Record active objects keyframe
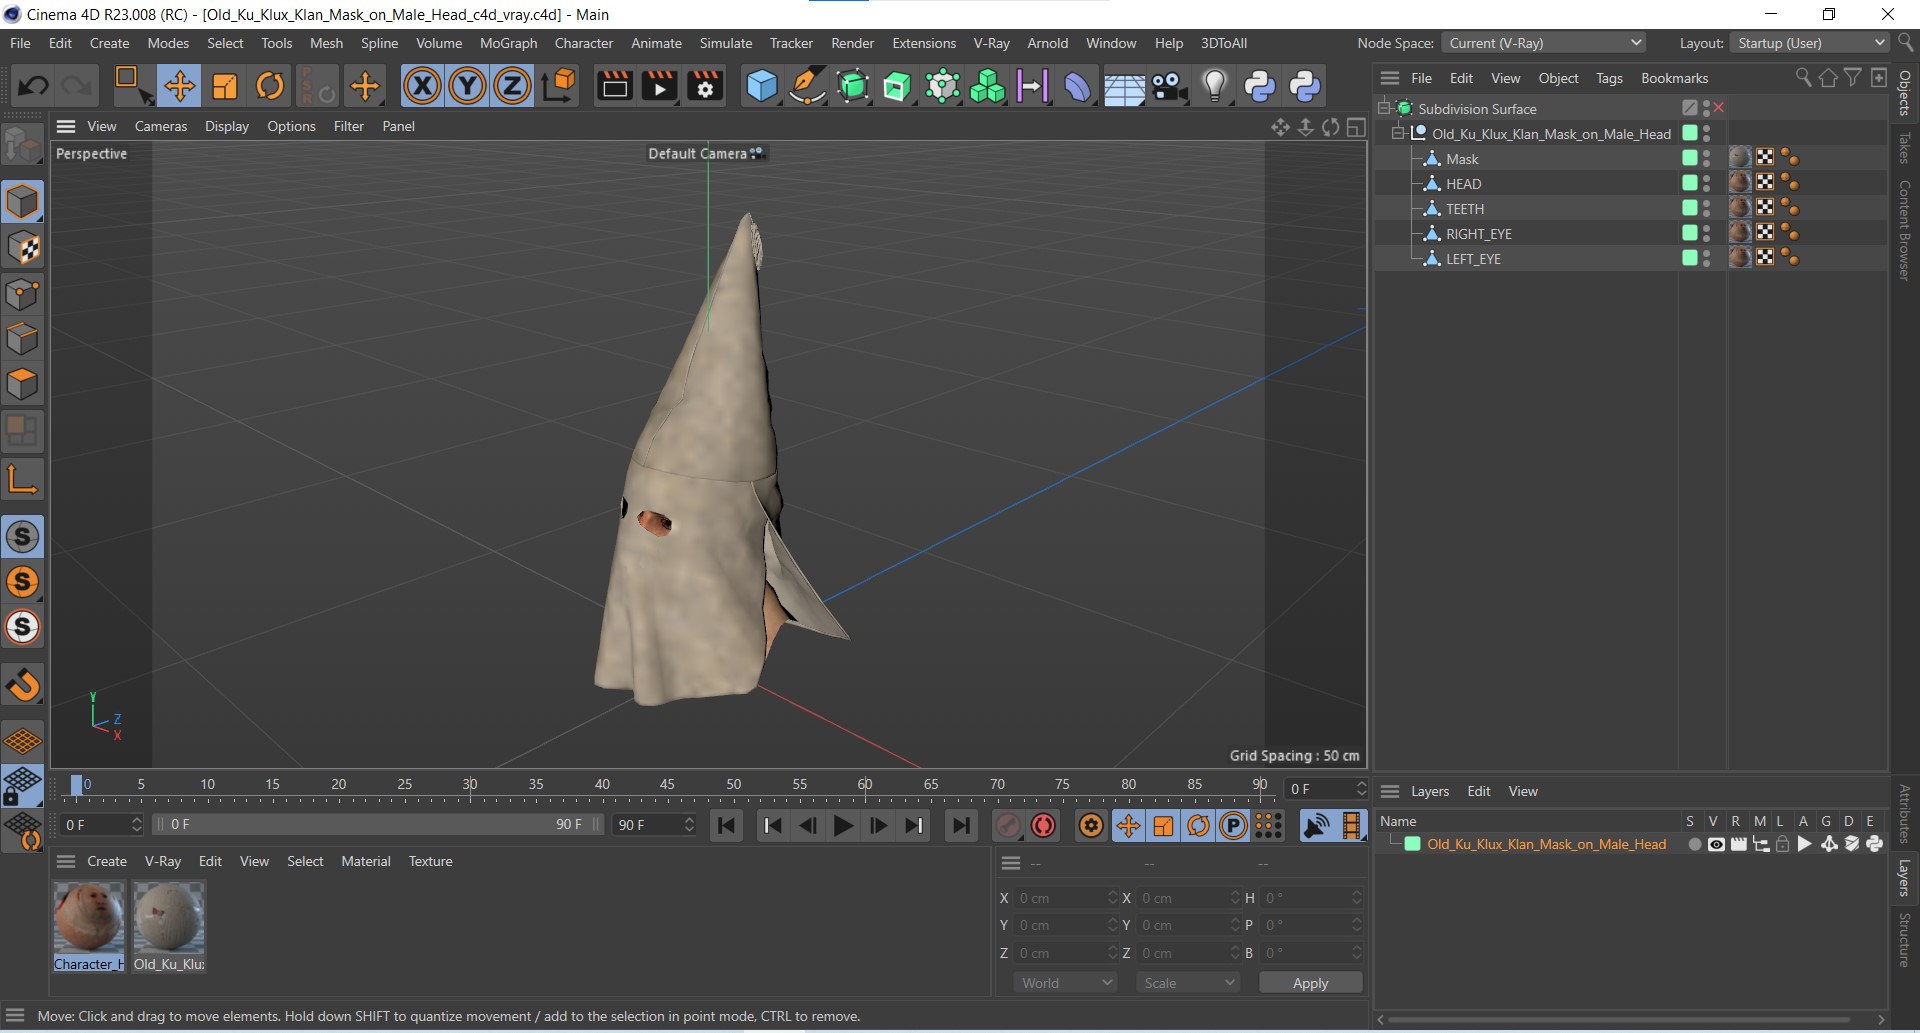Screen dimensions: 1920x1033 click(x=1008, y=825)
